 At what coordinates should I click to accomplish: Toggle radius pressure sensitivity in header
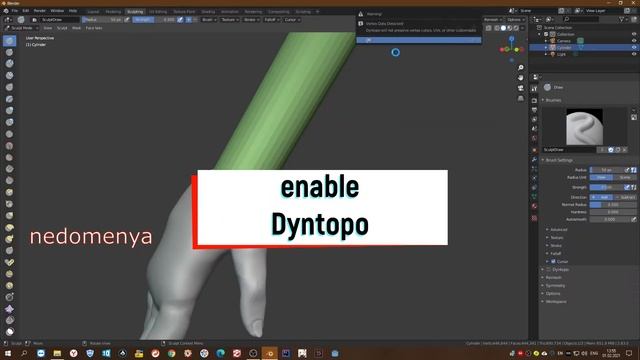127,20
